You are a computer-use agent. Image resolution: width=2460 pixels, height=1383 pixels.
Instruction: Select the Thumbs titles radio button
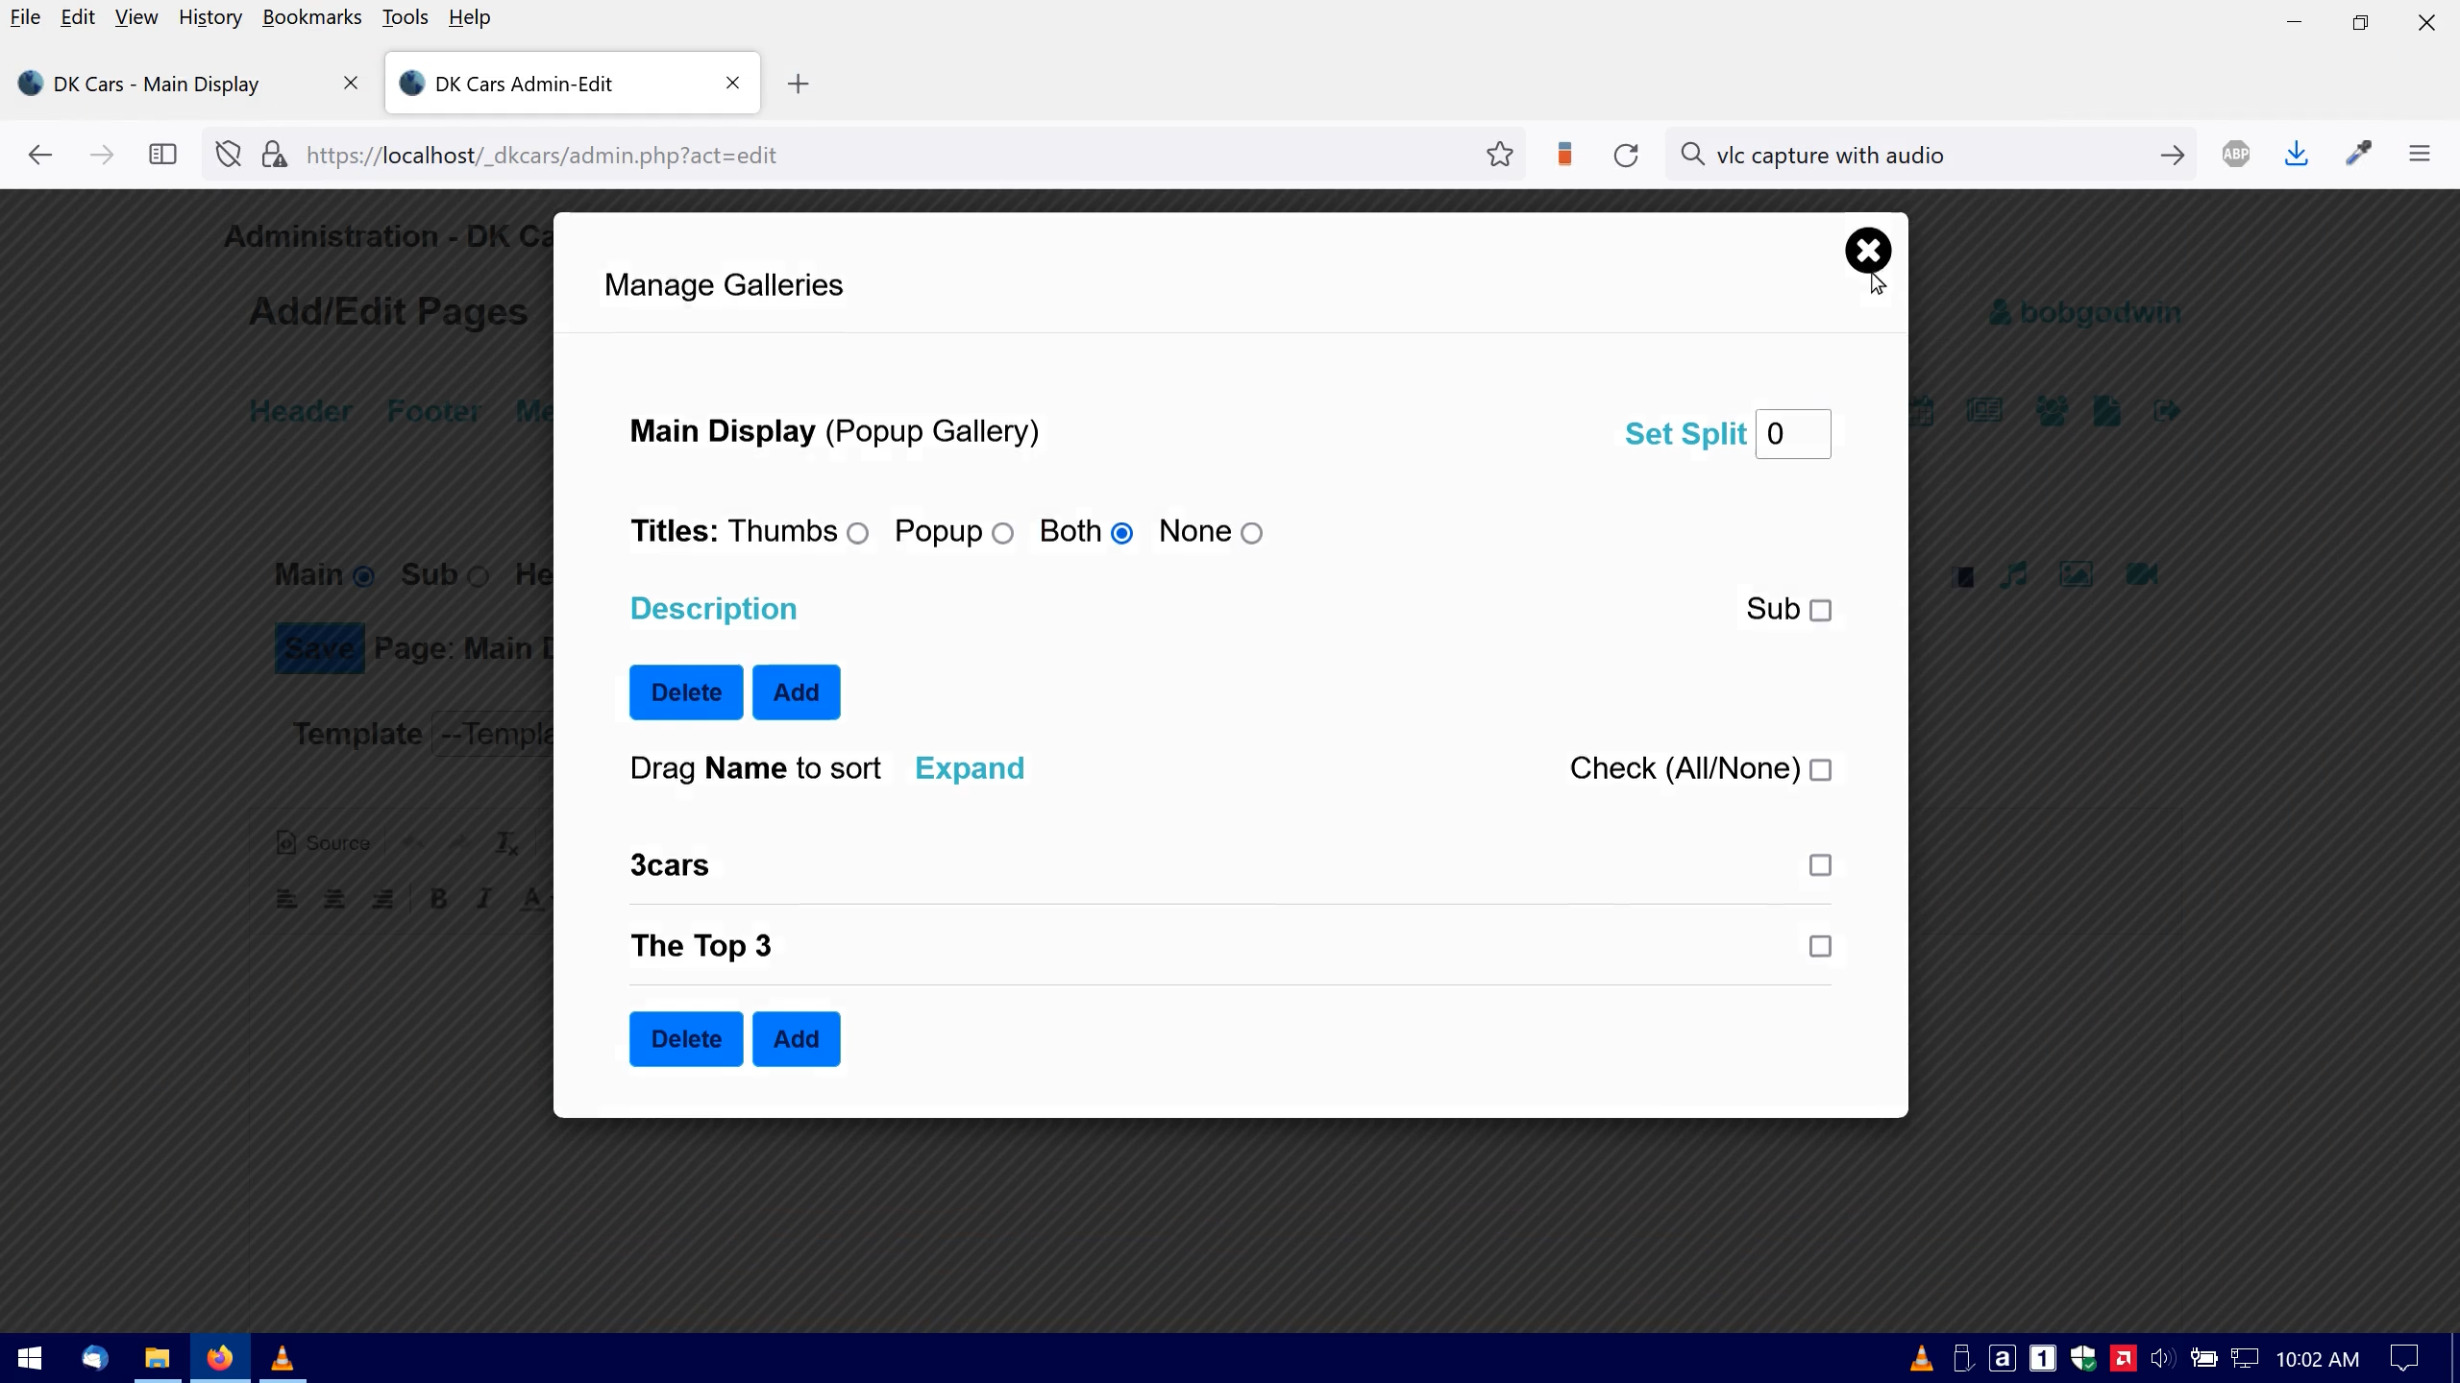pos(856,533)
